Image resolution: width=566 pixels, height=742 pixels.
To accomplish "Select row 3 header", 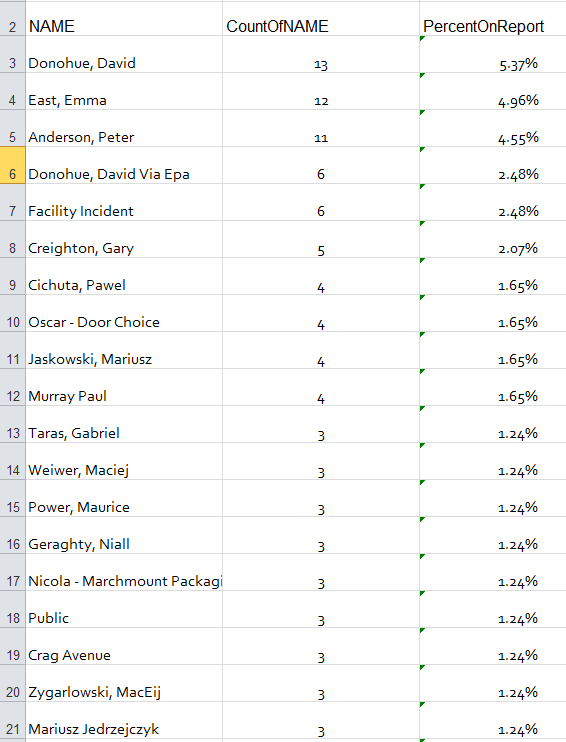I will (12, 54).
